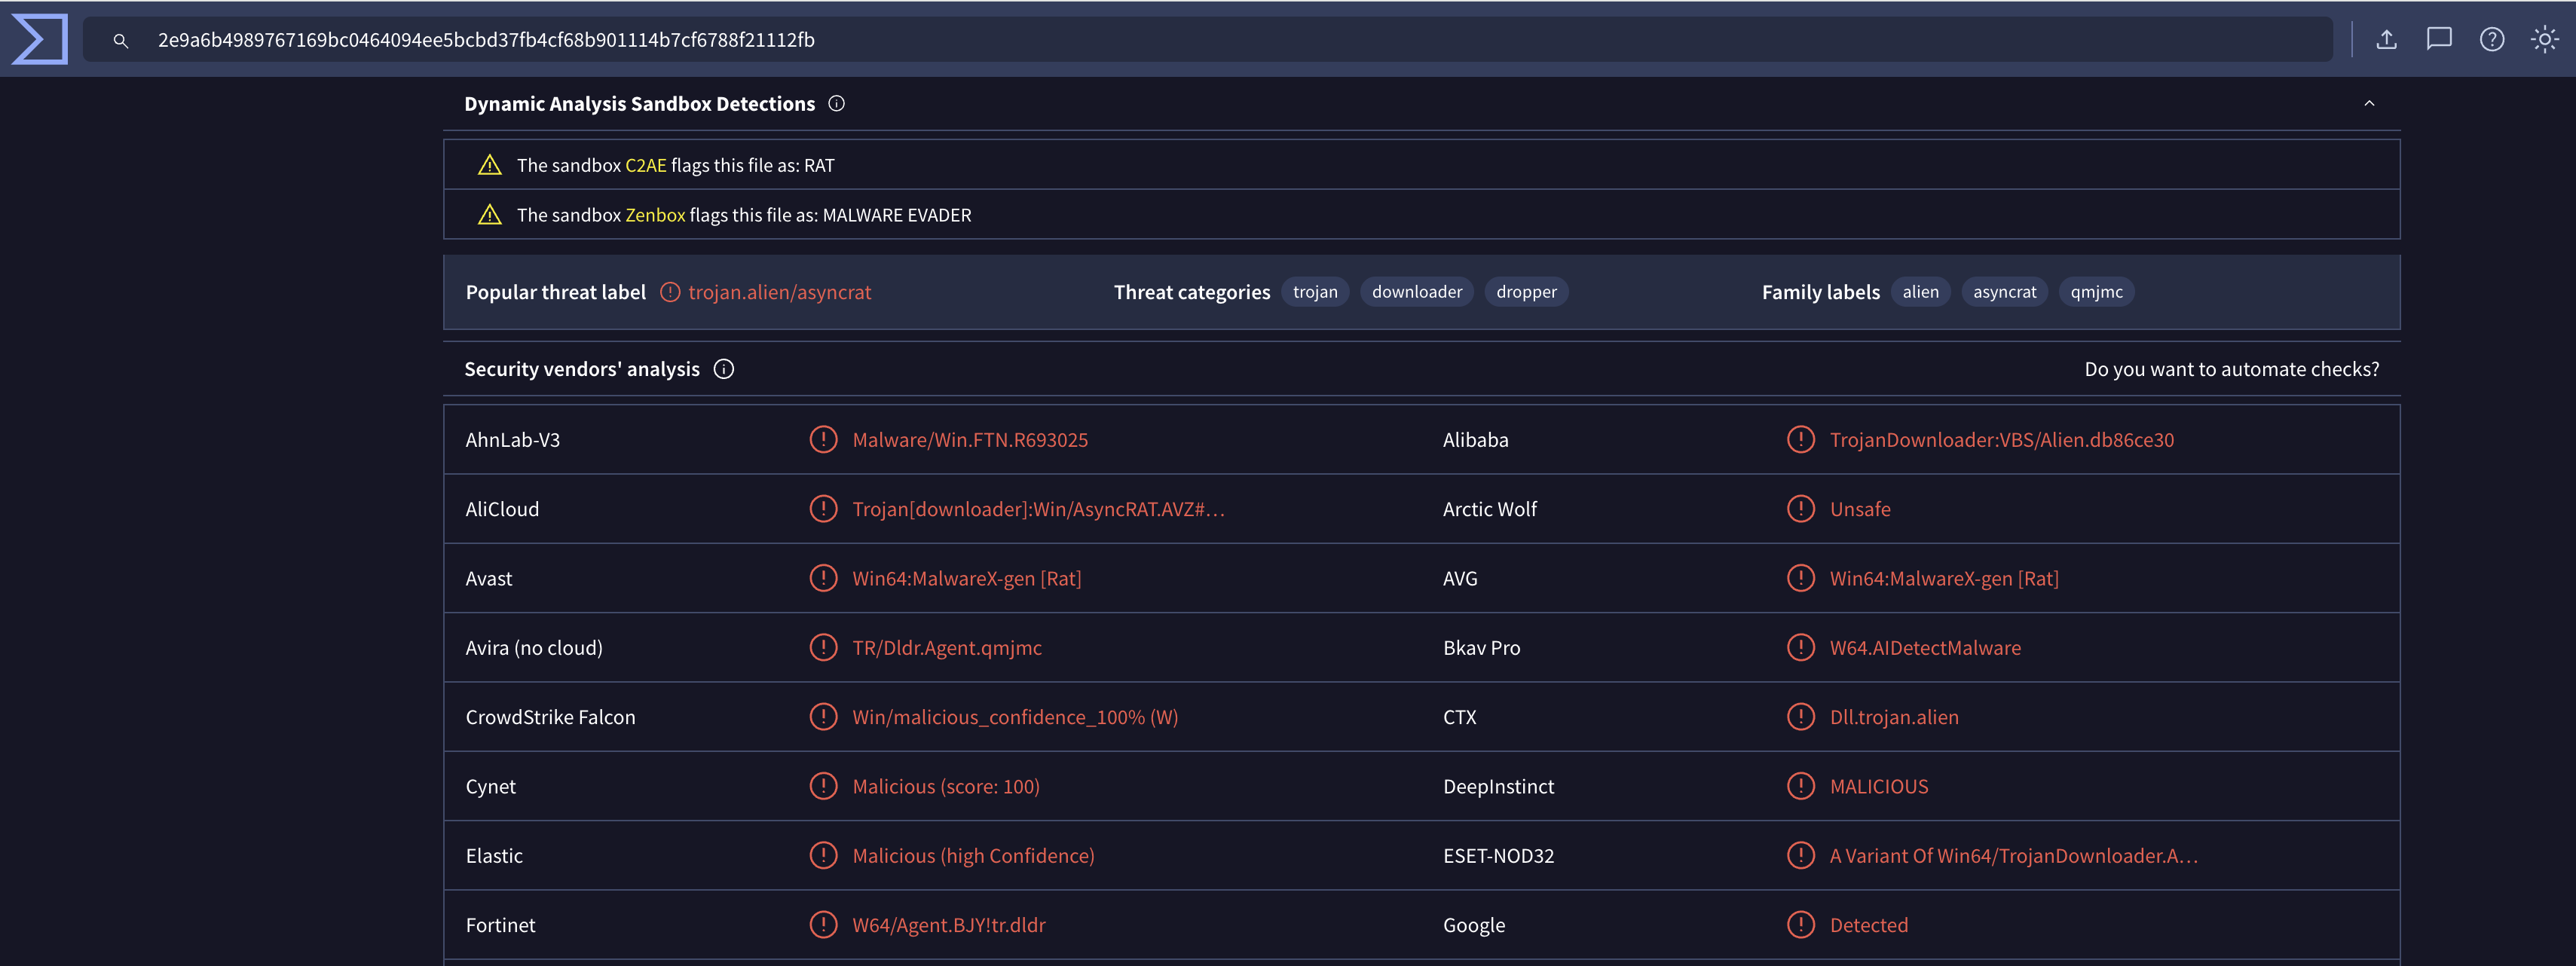2576x966 pixels.
Task: Click Malicious (score: 100) Cynet result
Action: pos(946,787)
